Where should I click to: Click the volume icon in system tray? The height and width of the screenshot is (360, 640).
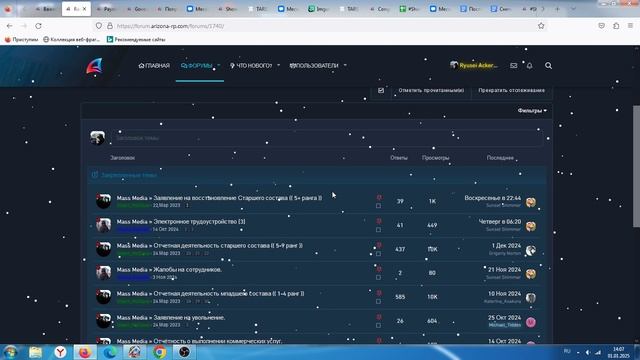point(588,352)
